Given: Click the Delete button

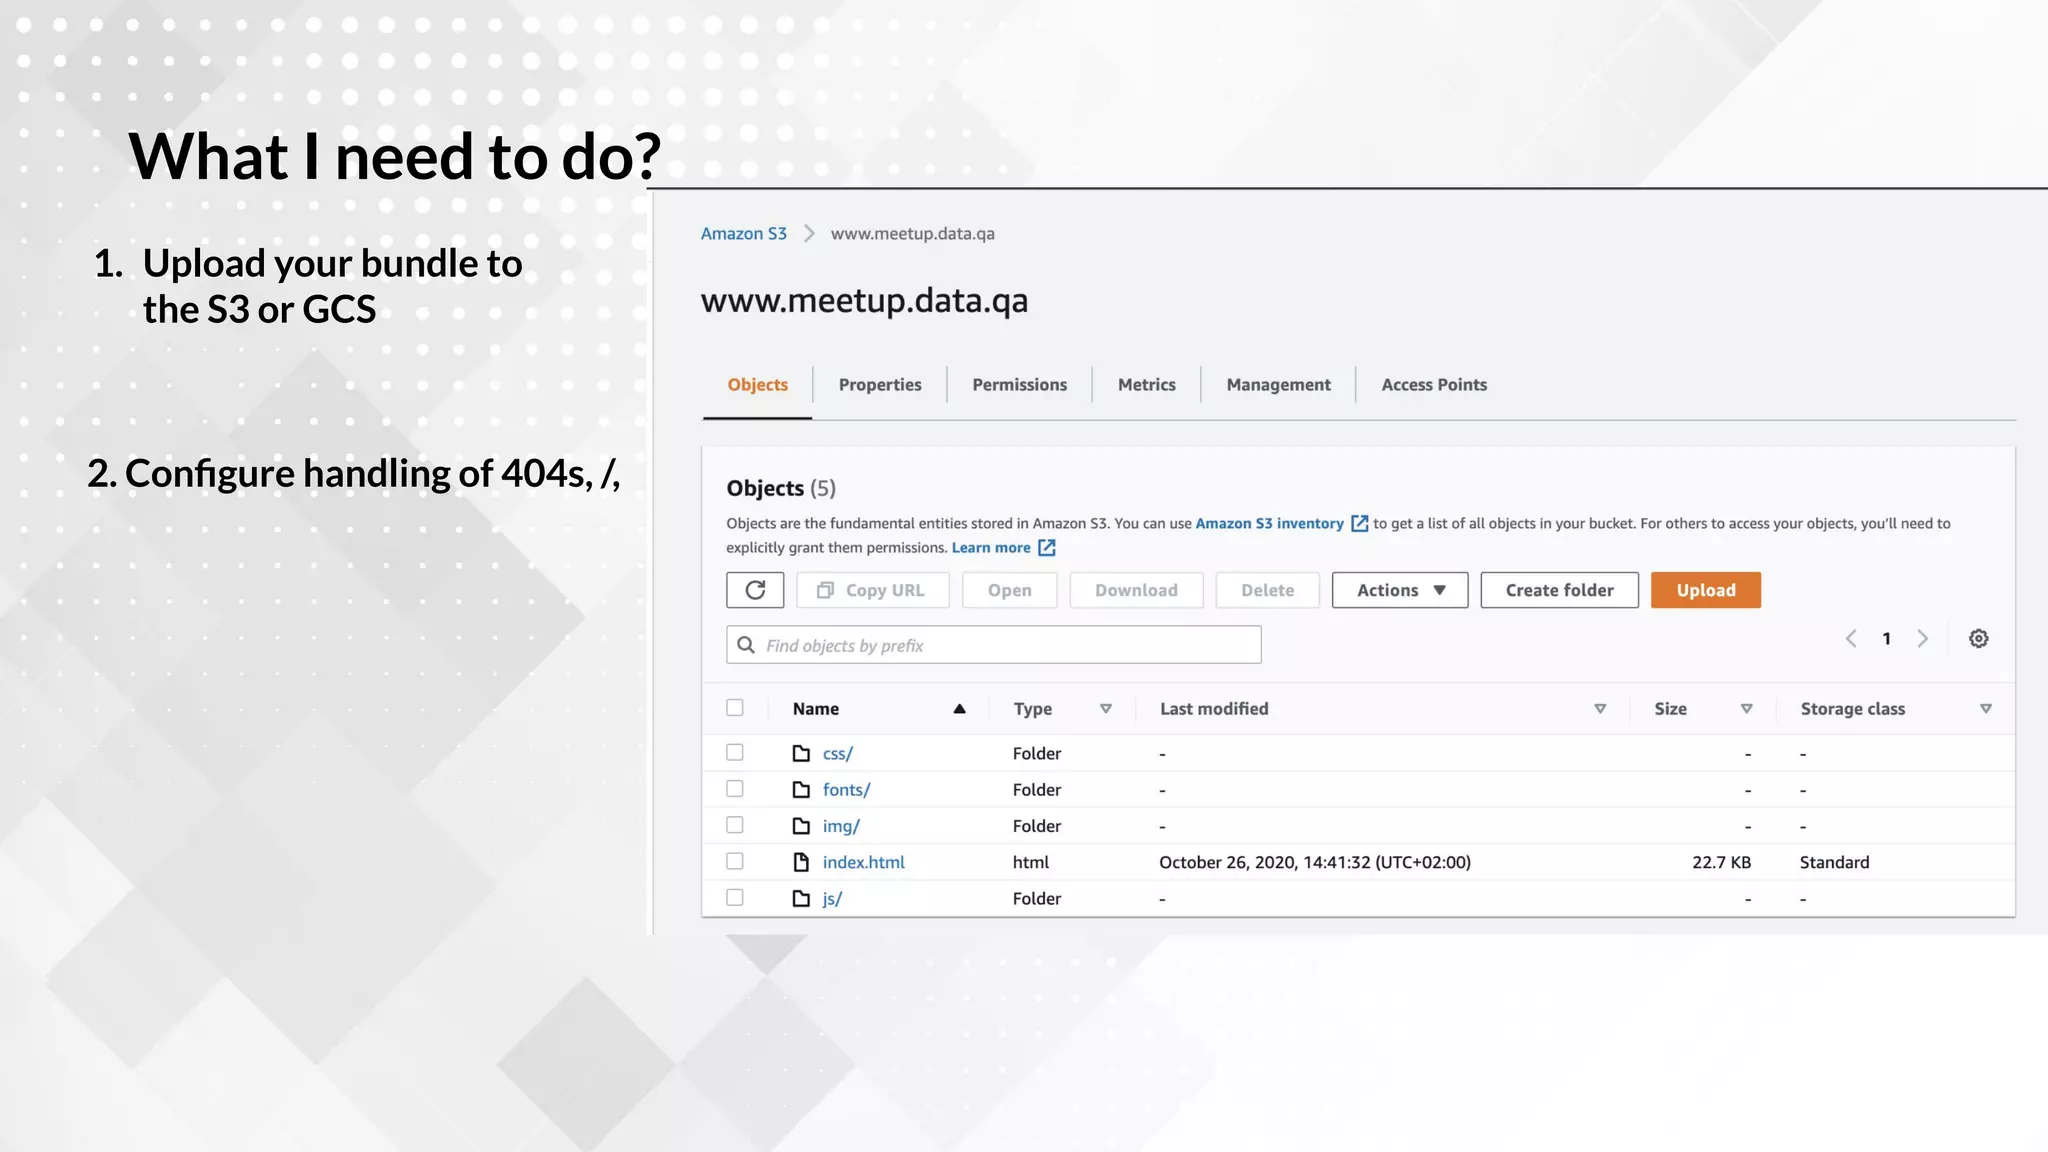Looking at the screenshot, I should click(x=1267, y=590).
